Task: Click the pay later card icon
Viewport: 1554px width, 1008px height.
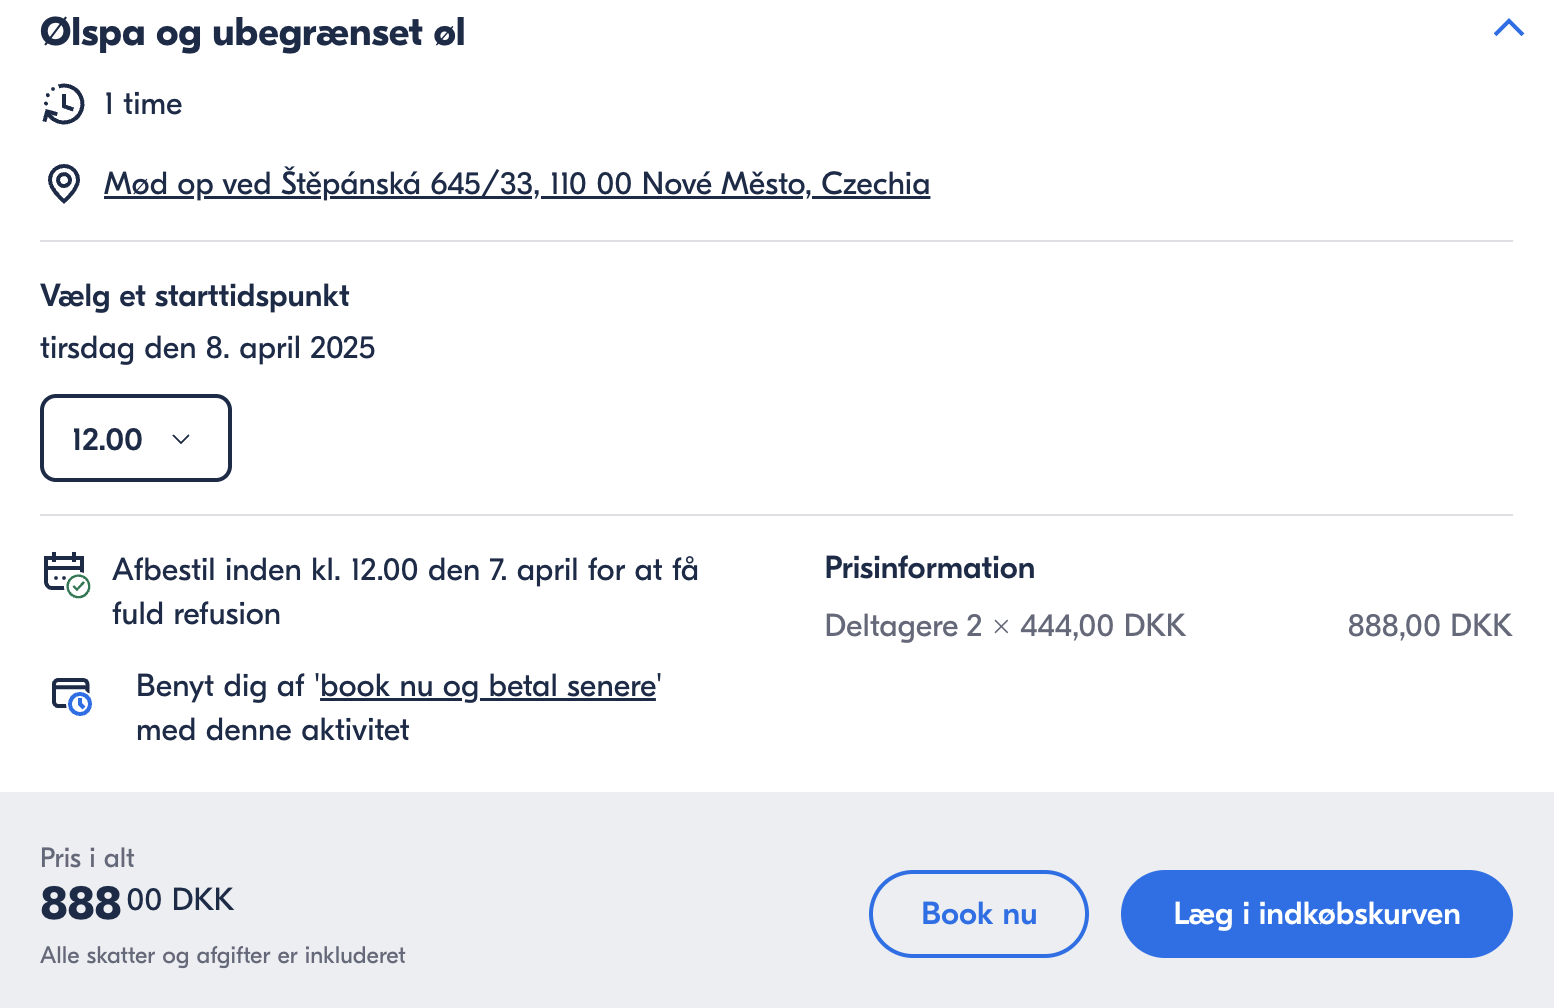Action: click(x=72, y=696)
